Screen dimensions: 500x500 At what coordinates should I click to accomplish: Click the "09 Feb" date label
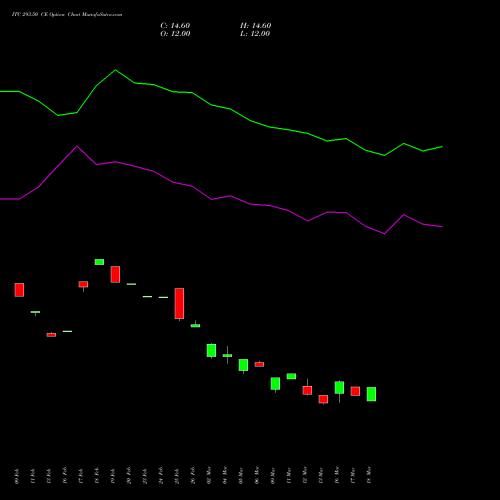click(17, 476)
